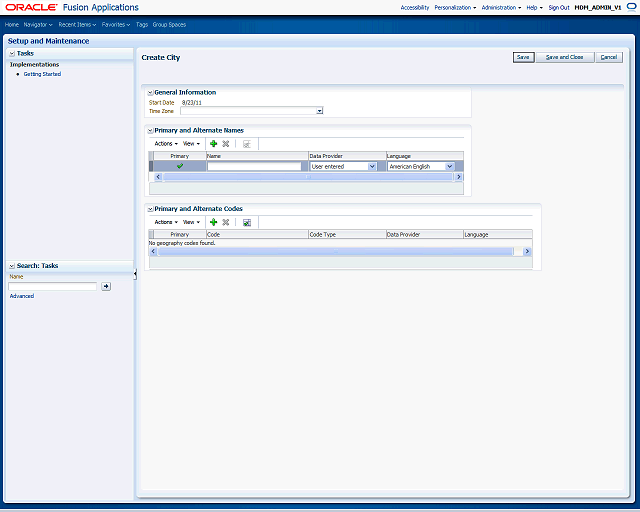Collapse the left pane with splitter arrow

point(135,274)
